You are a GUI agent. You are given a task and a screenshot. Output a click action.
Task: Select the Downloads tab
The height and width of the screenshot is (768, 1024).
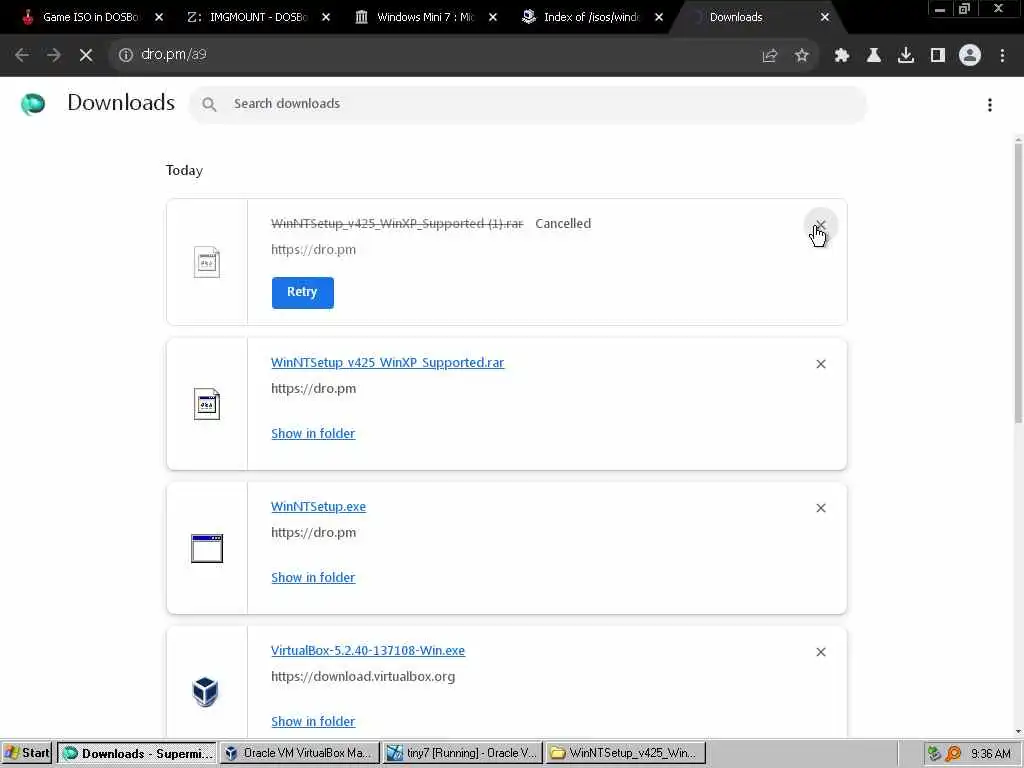point(735,17)
